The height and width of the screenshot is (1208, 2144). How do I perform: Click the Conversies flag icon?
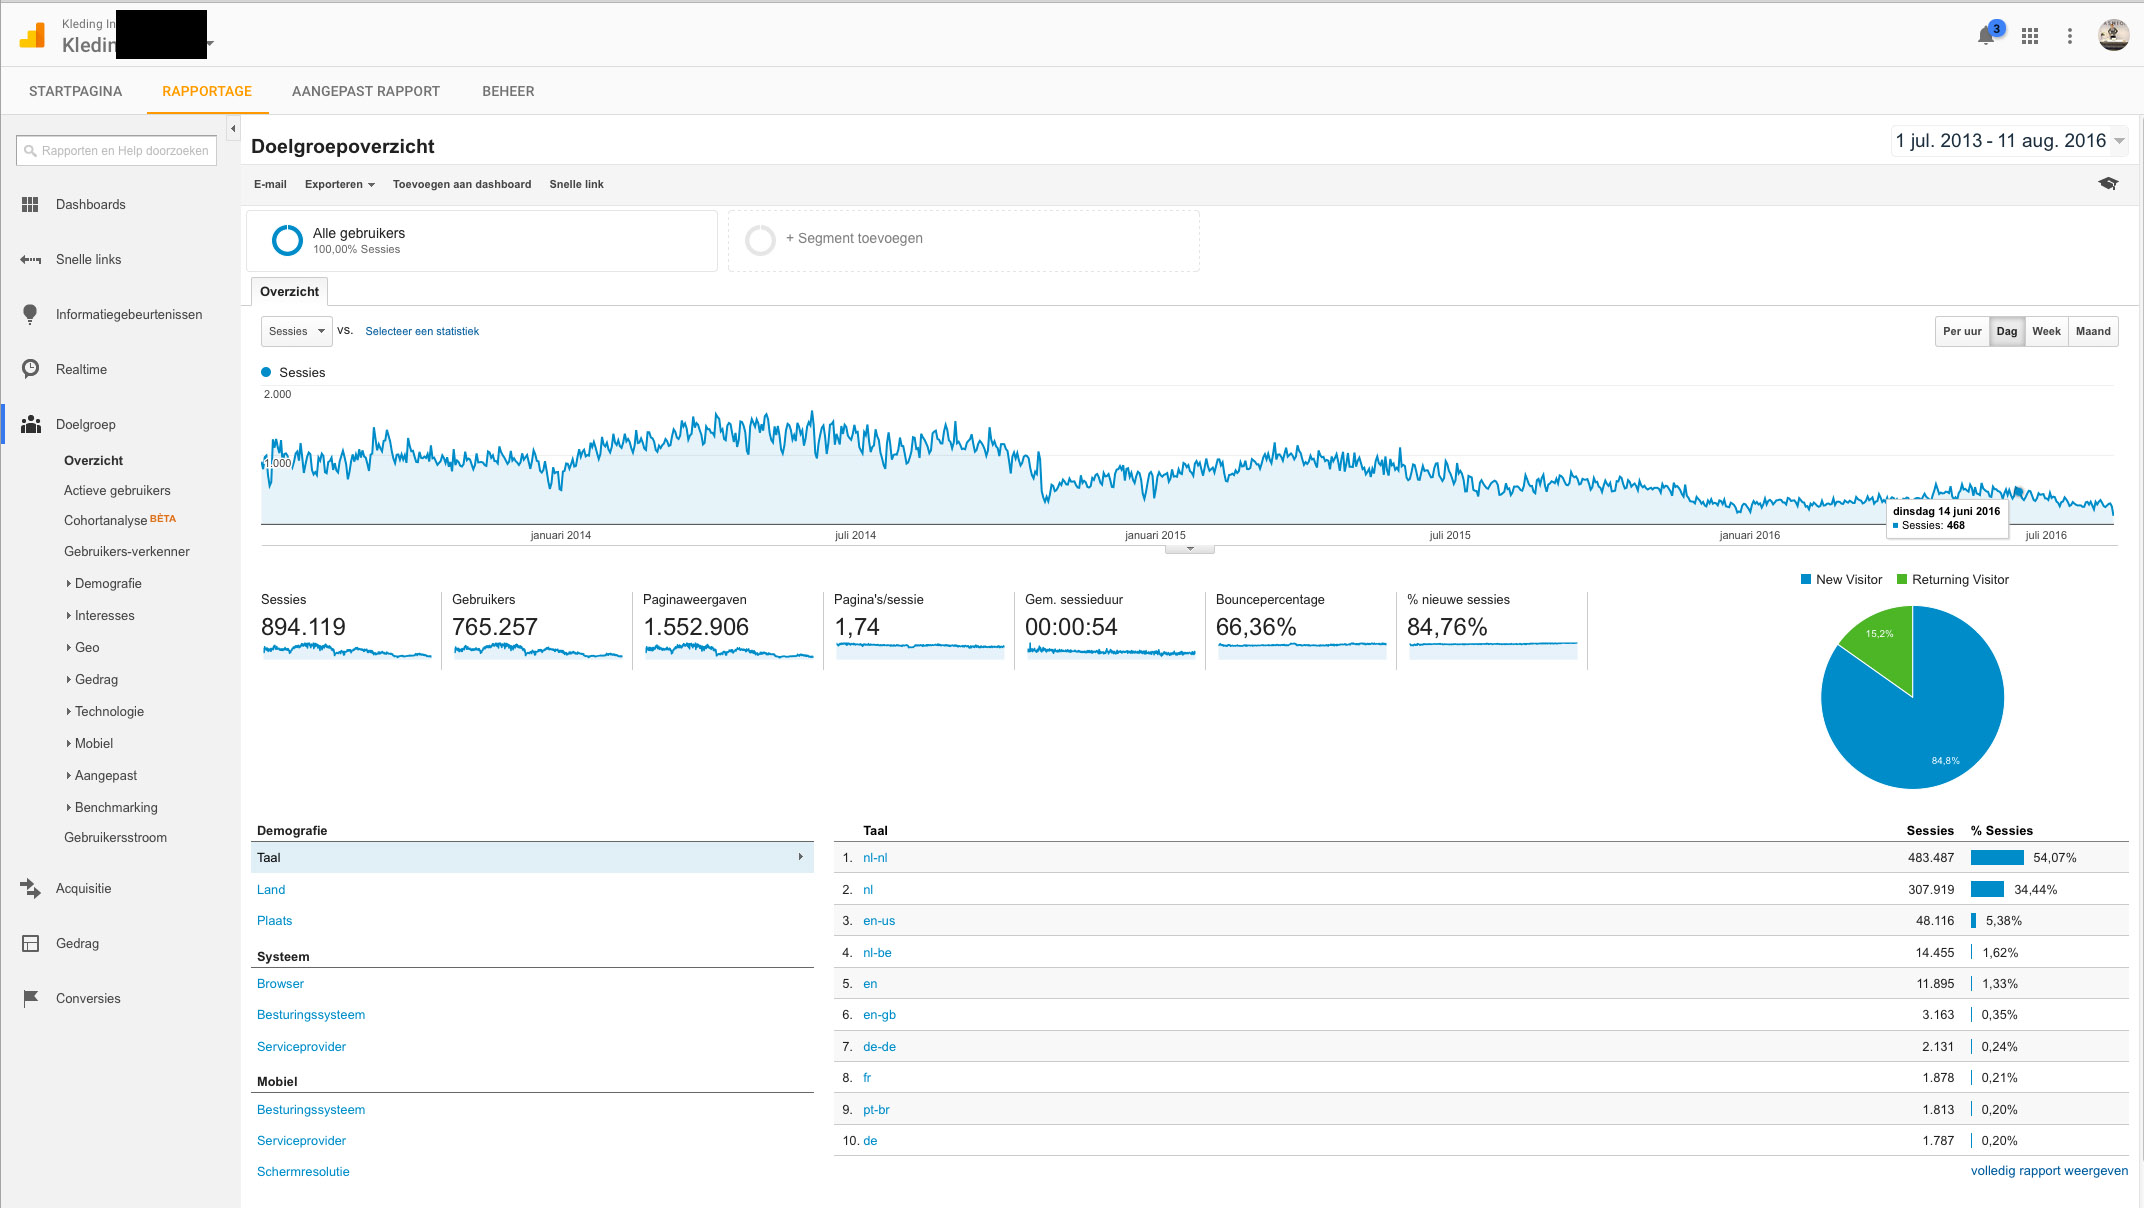[x=30, y=998]
